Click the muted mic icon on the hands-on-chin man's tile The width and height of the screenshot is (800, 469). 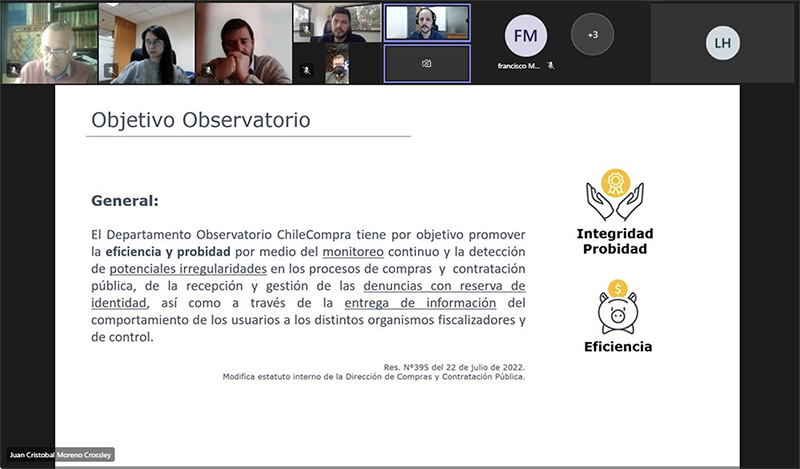pyautogui.click(x=208, y=70)
